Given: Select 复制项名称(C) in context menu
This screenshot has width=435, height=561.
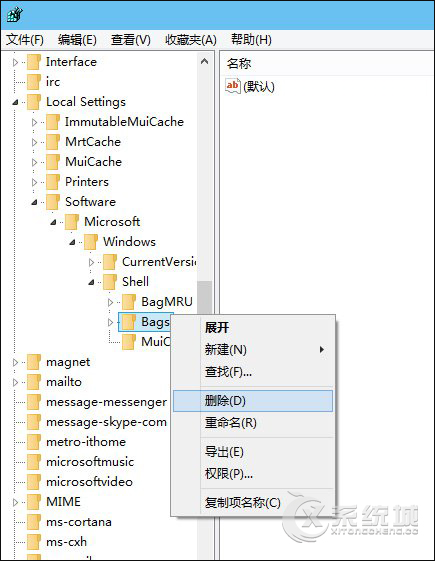Looking at the screenshot, I should point(253,503).
